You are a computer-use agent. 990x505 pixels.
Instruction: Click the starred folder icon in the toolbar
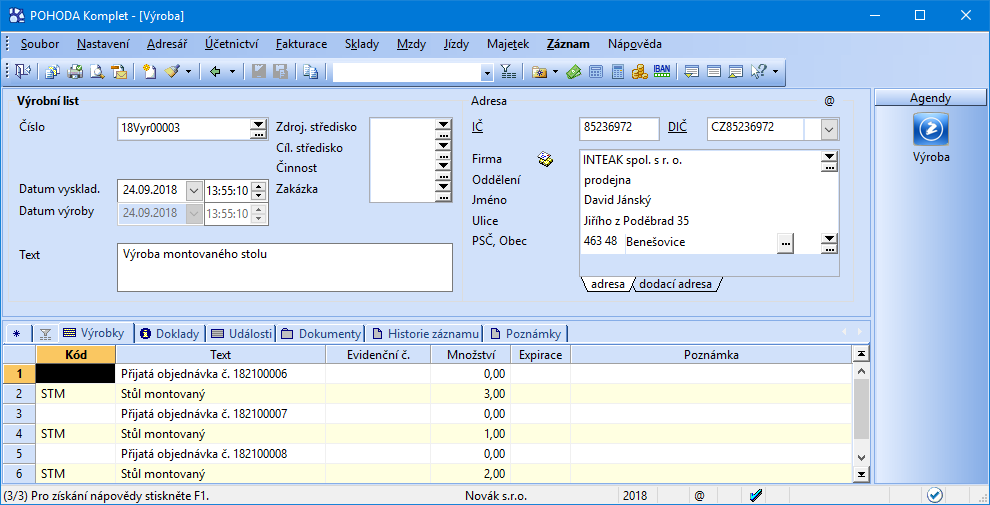pyautogui.click(x=539, y=72)
